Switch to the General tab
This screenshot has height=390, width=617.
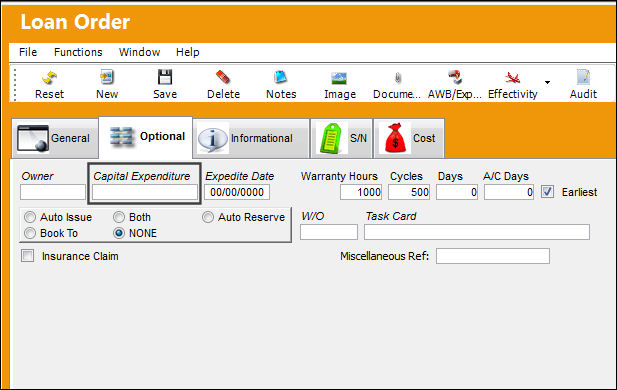[55, 138]
